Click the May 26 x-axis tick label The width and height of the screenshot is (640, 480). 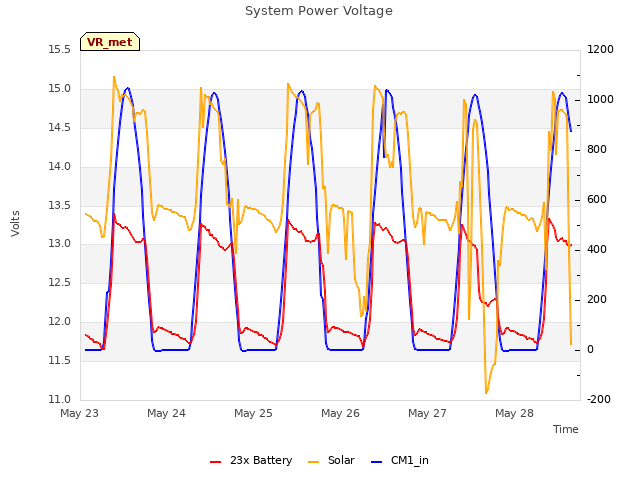pos(340,413)
